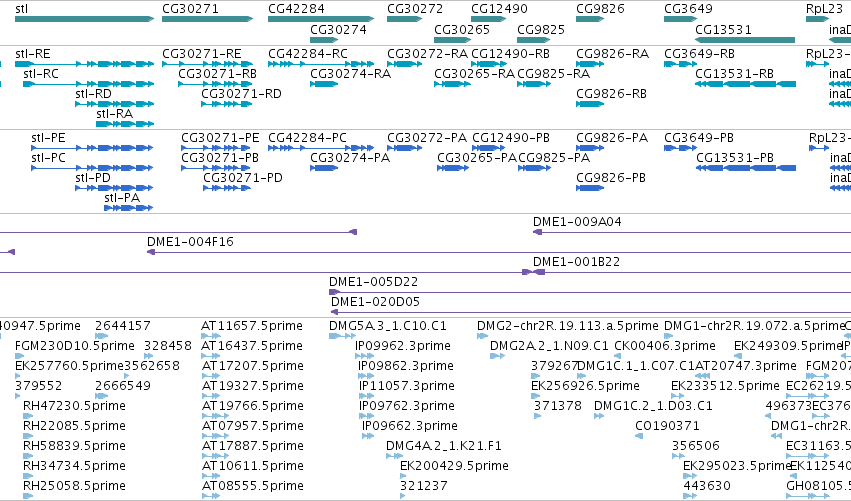Select transcript CG12490-RB
This screenshot has width=851, height=501.
(x=510, y=54)
